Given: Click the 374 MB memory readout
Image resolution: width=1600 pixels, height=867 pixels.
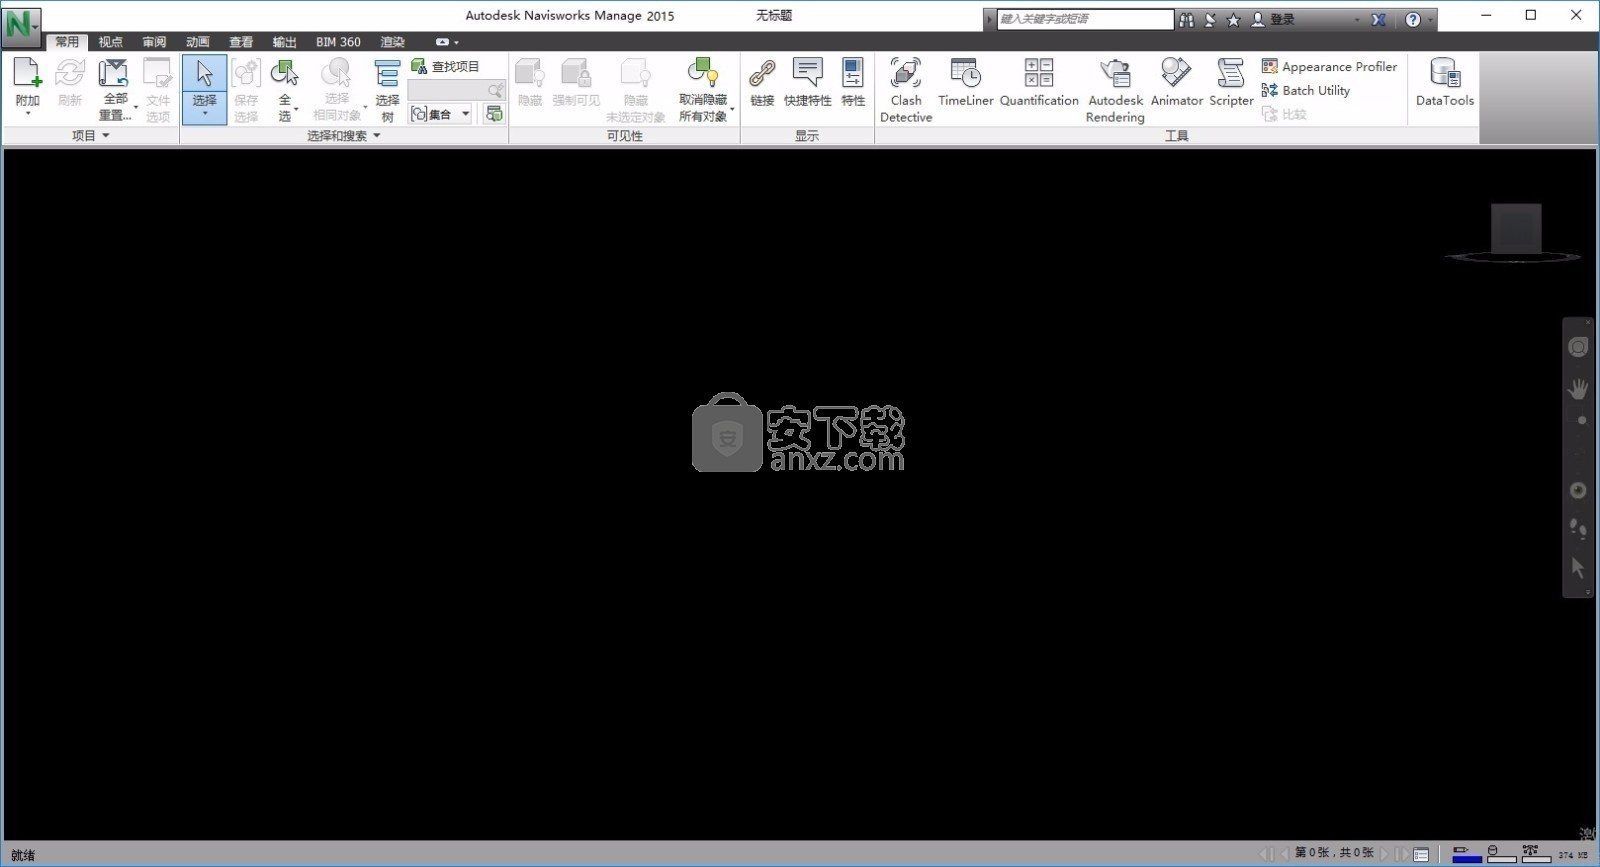Looking at the screenshot, I should [1572, 855].
